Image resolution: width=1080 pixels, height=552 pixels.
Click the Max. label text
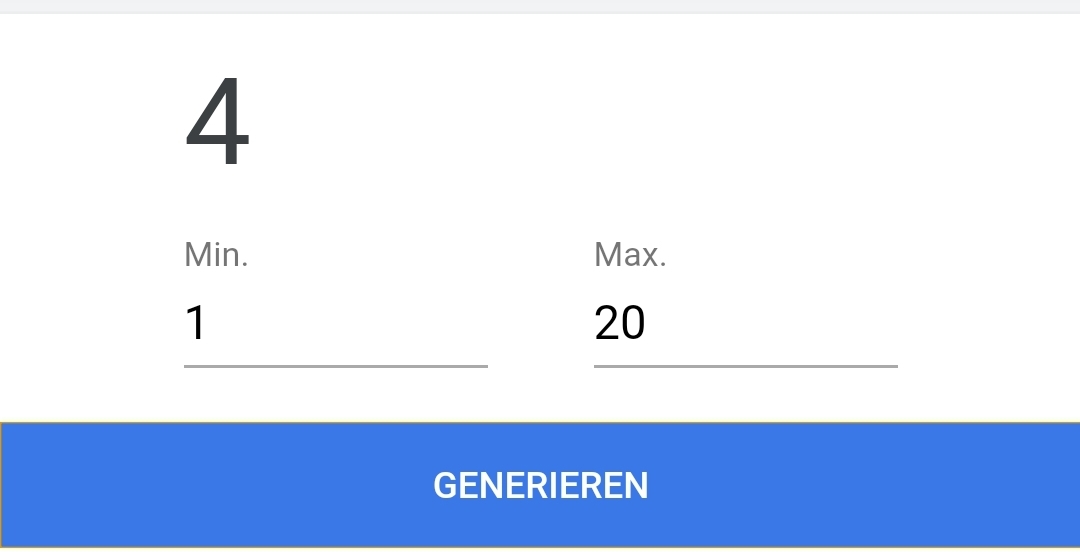[630, 254]
